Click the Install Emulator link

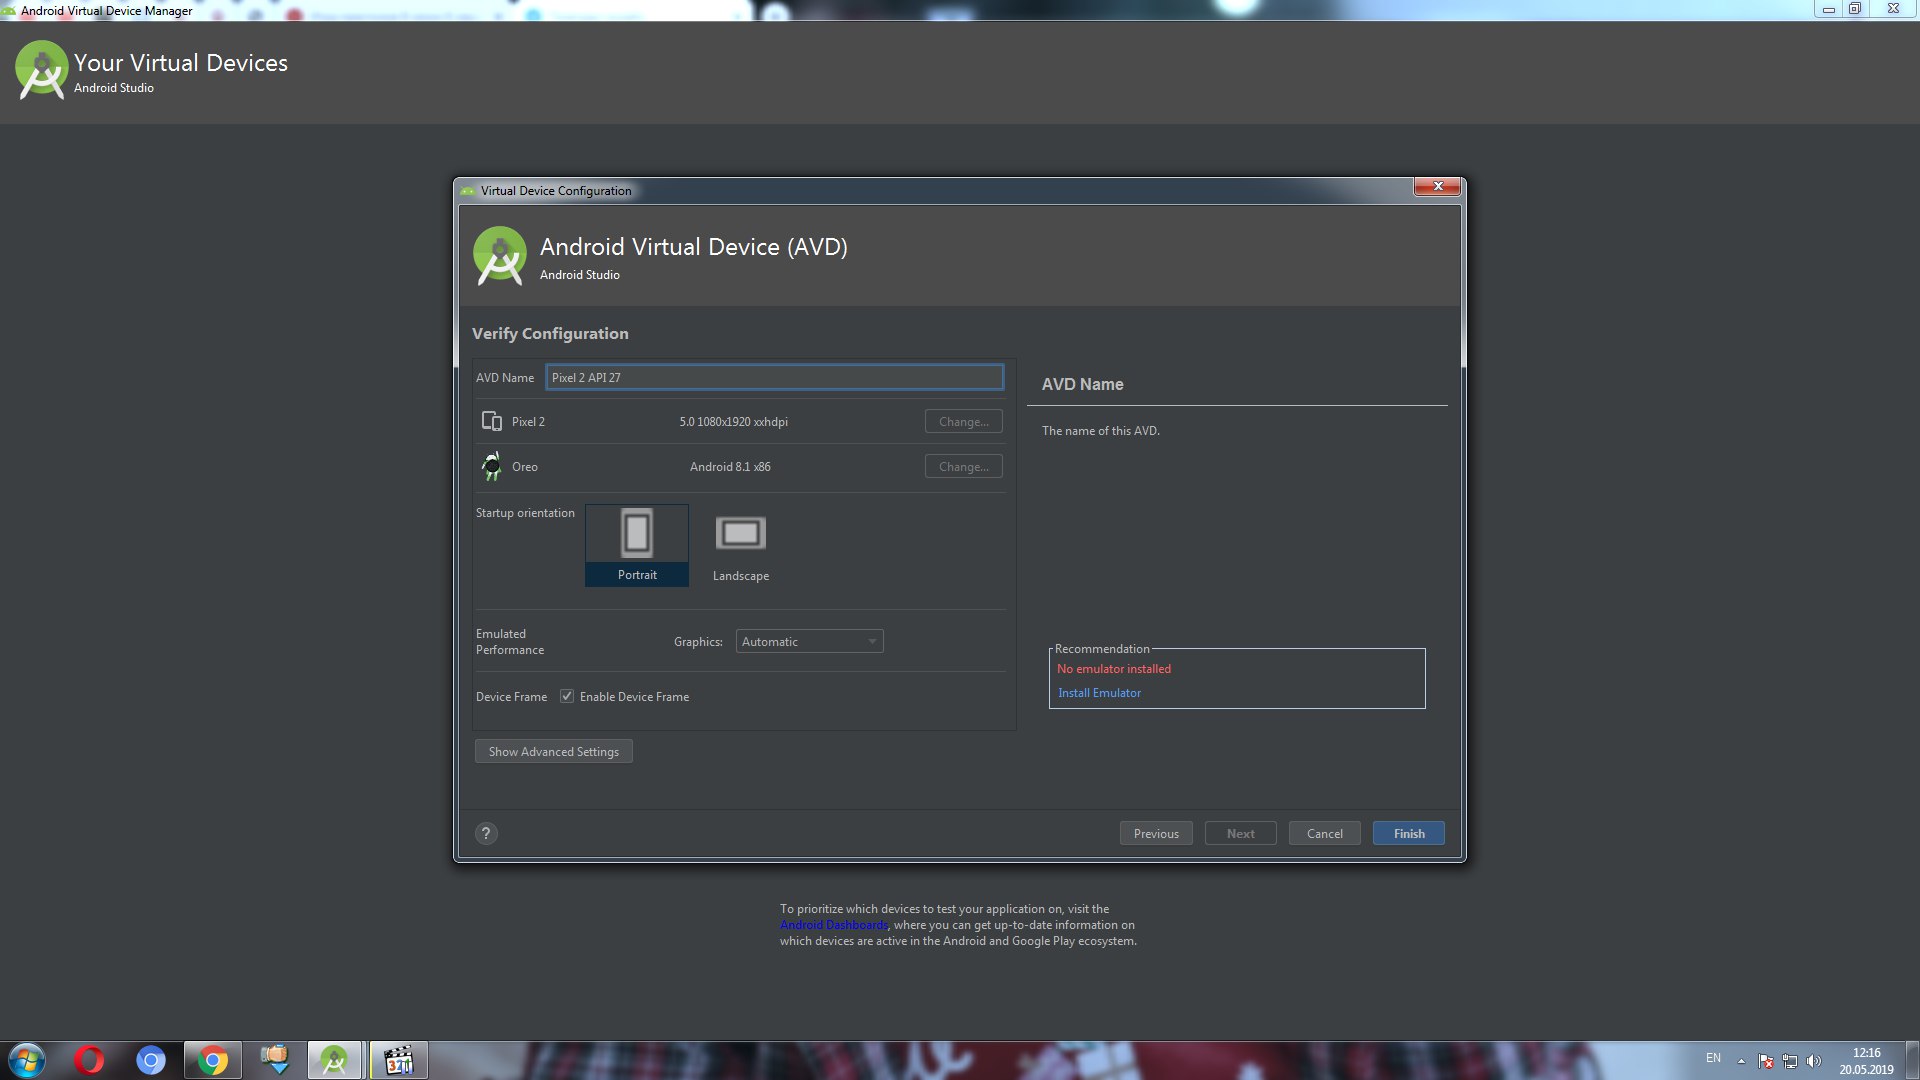click(x=1099, y=692)
